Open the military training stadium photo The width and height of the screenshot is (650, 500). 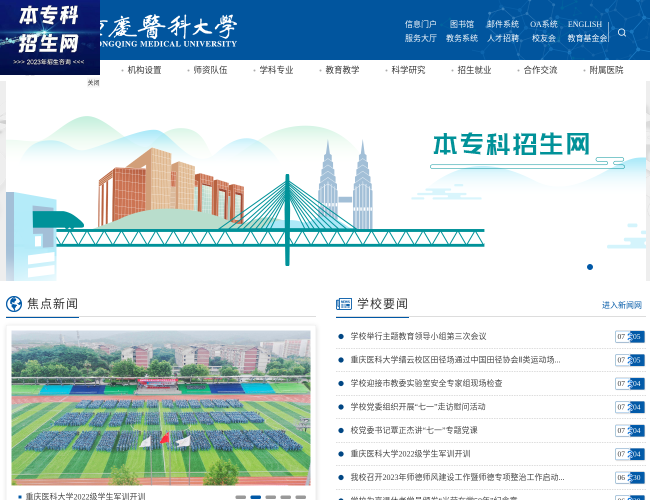point(161,408)
